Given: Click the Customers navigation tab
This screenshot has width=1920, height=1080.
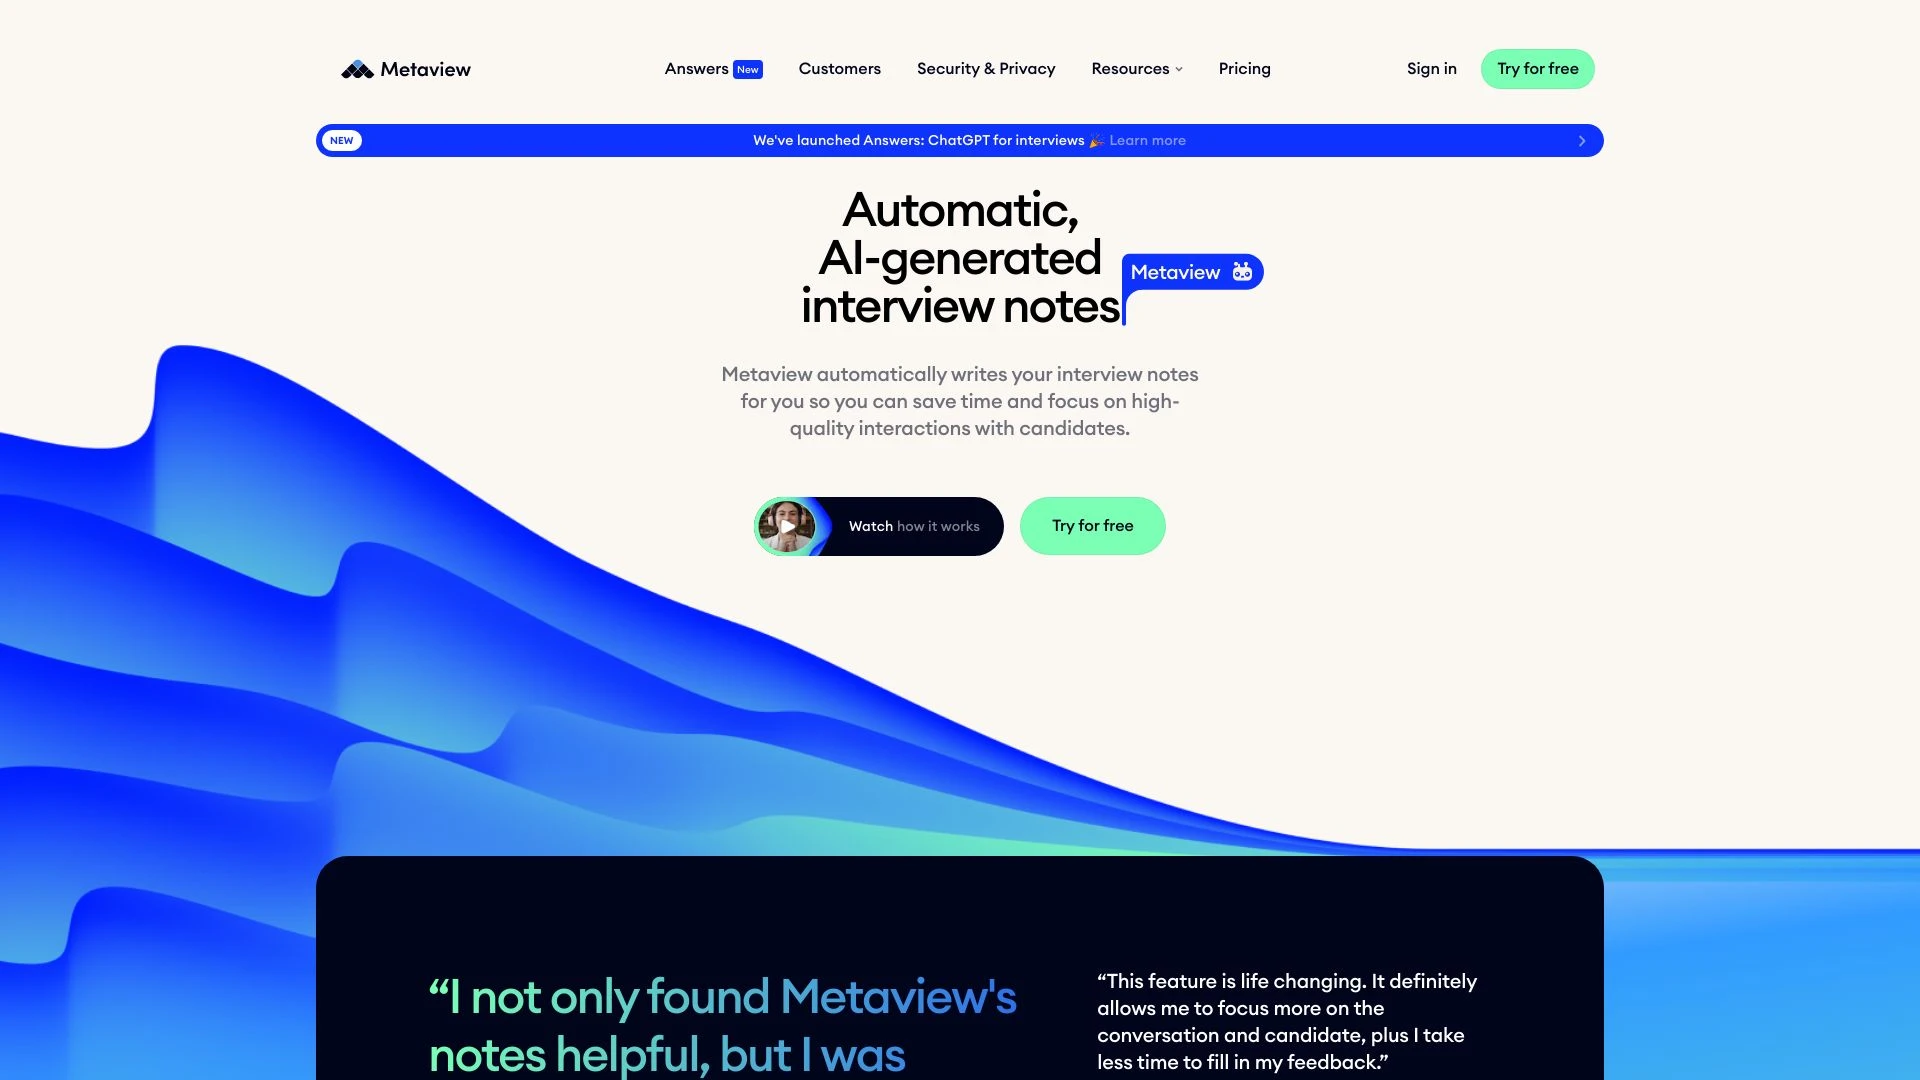Looking at the screenshot, I should click(839, 69).
